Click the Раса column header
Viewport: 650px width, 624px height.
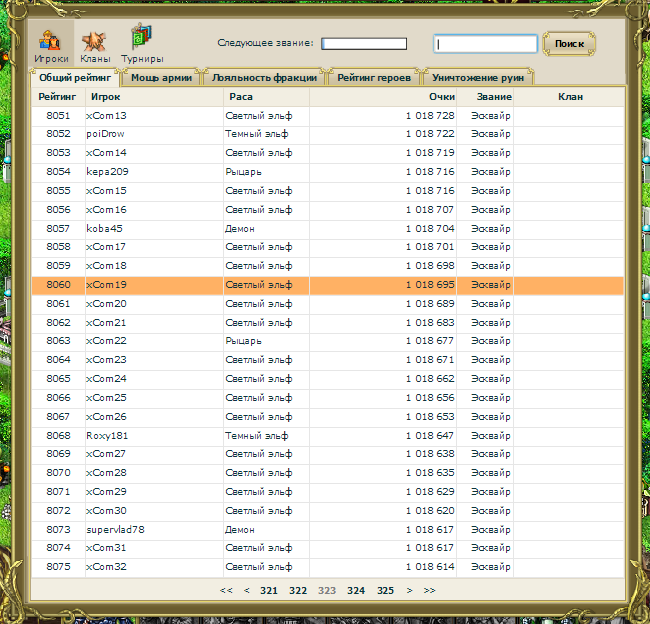click(241, 97)
